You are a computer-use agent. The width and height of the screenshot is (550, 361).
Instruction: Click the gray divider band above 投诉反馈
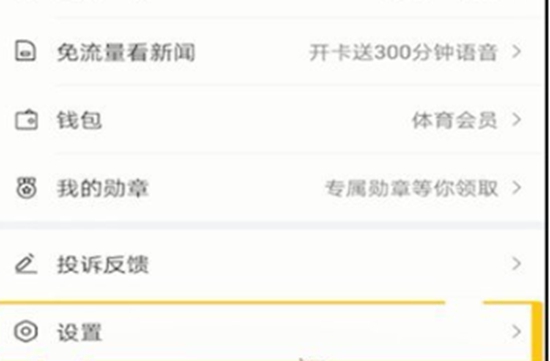point(272,225)
